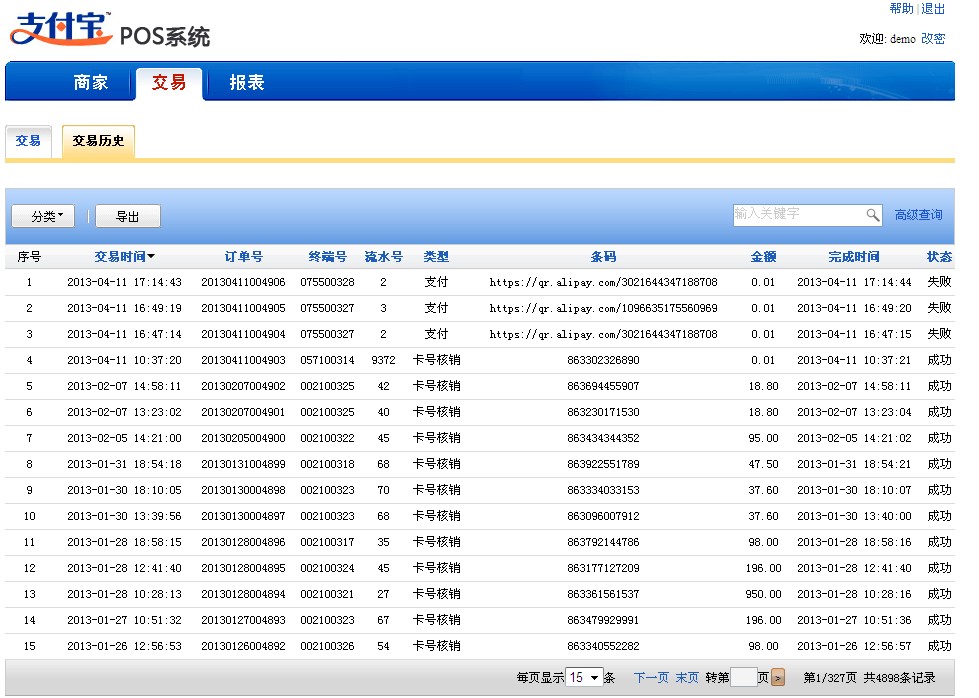Sort by 状态 column header
Viewport: 979px width, 698px height.
[939, 257]
